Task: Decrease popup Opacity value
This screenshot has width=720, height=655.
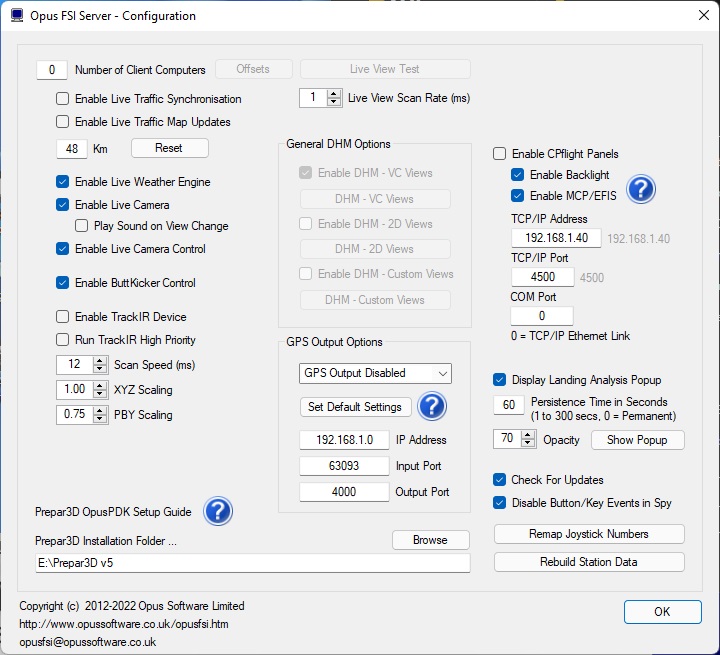Action: 528,443
